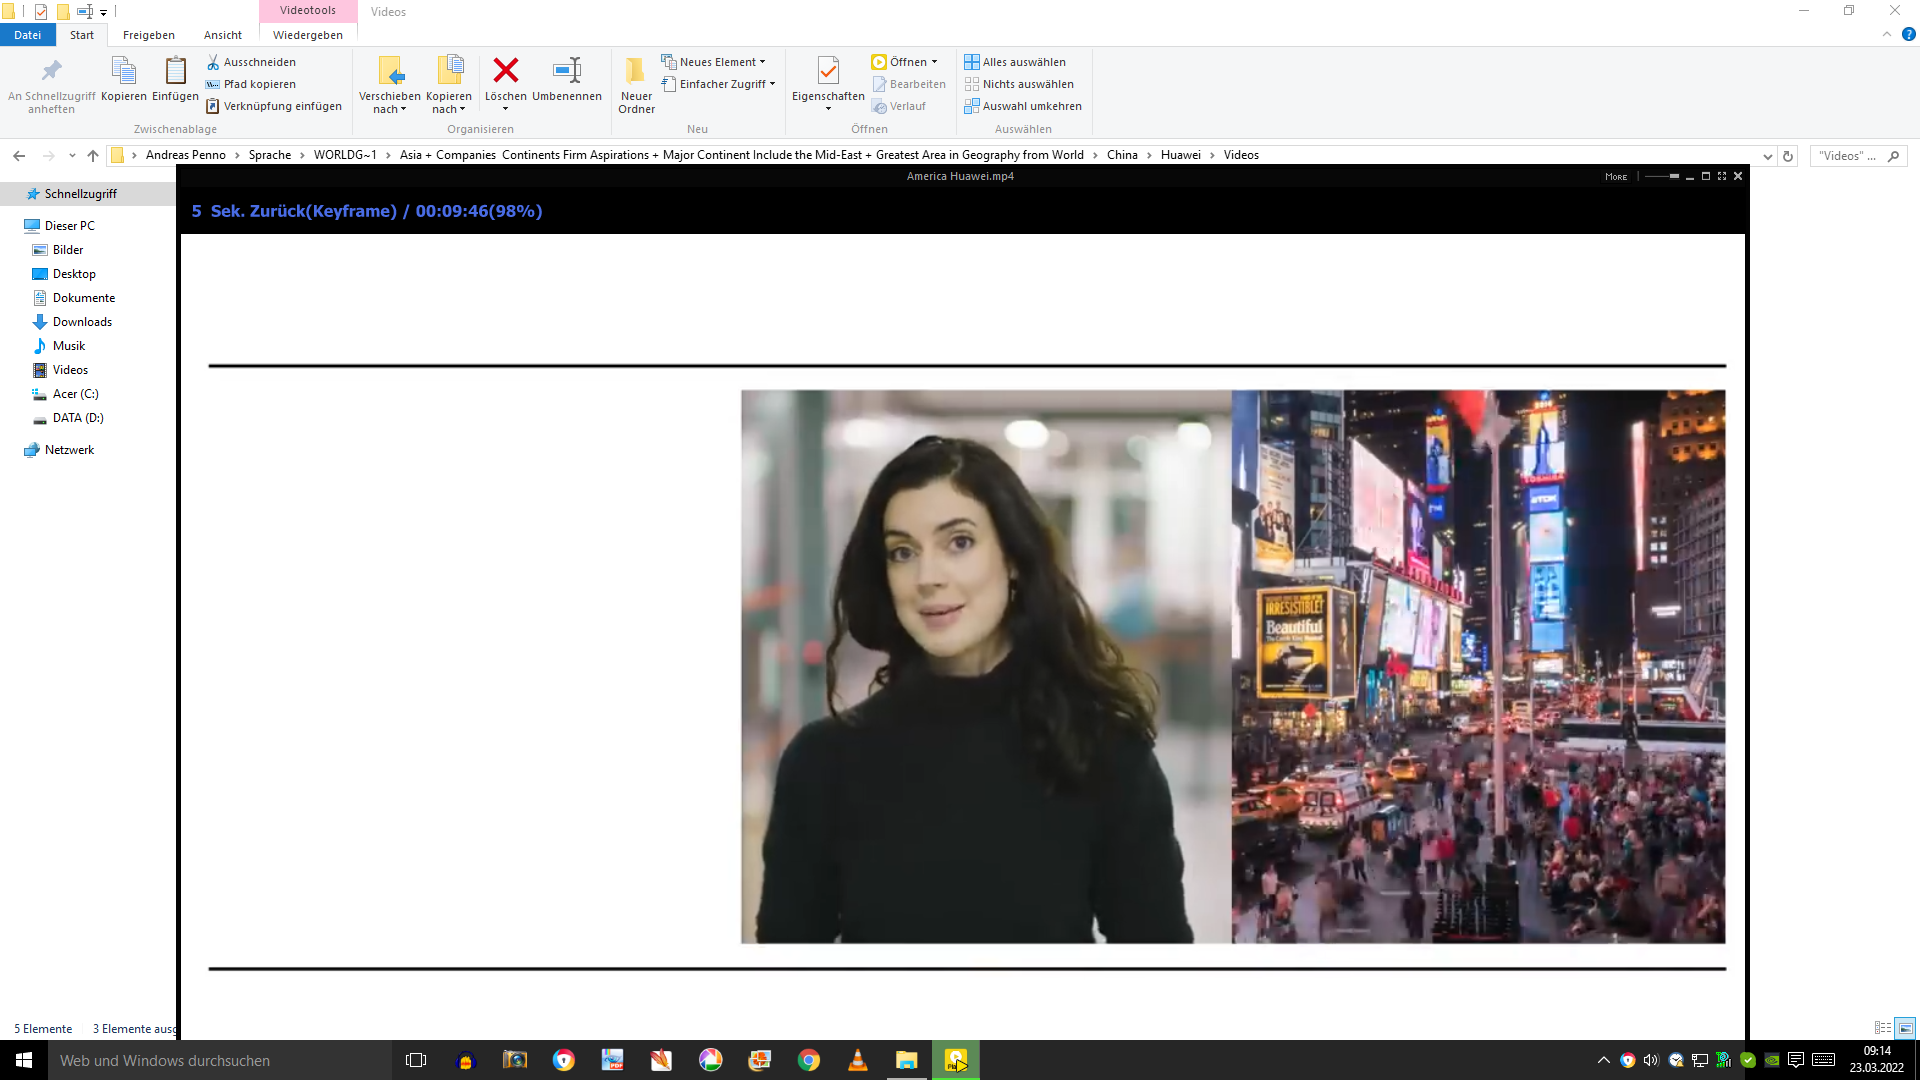The height and width of the screenshot is (1080, 1920).
Task: Refresh the Videos folder address bar
Action: tap(1788, 156)
